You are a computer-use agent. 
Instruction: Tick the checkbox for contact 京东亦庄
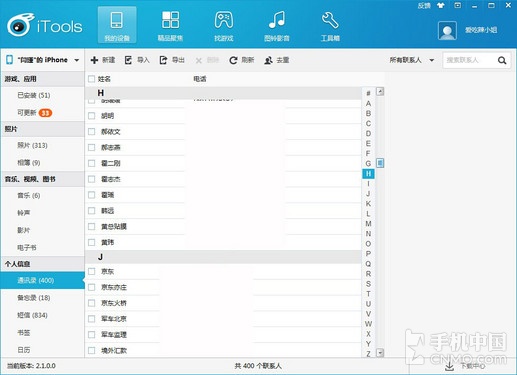coord(91,287)
